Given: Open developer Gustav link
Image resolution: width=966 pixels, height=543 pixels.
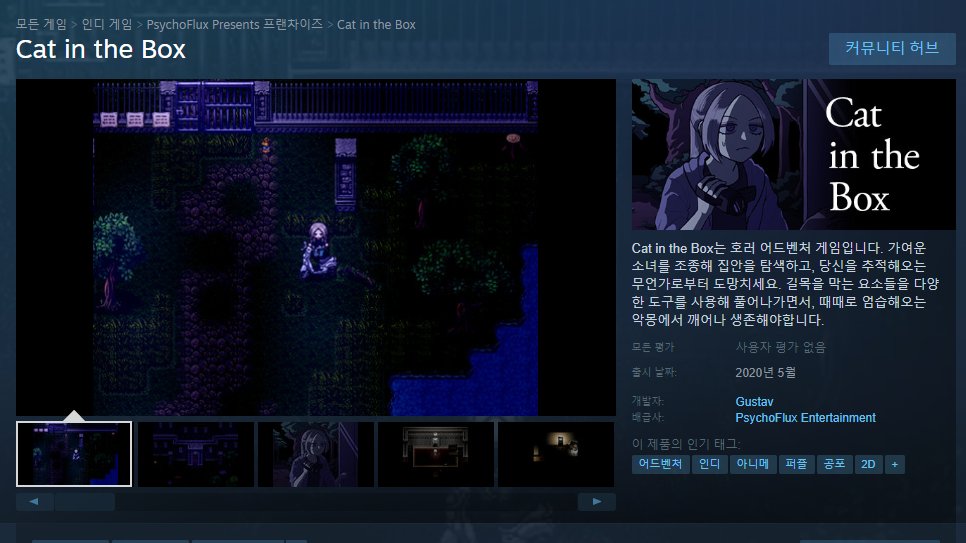Looking at the screenshot, I should 754,401.
